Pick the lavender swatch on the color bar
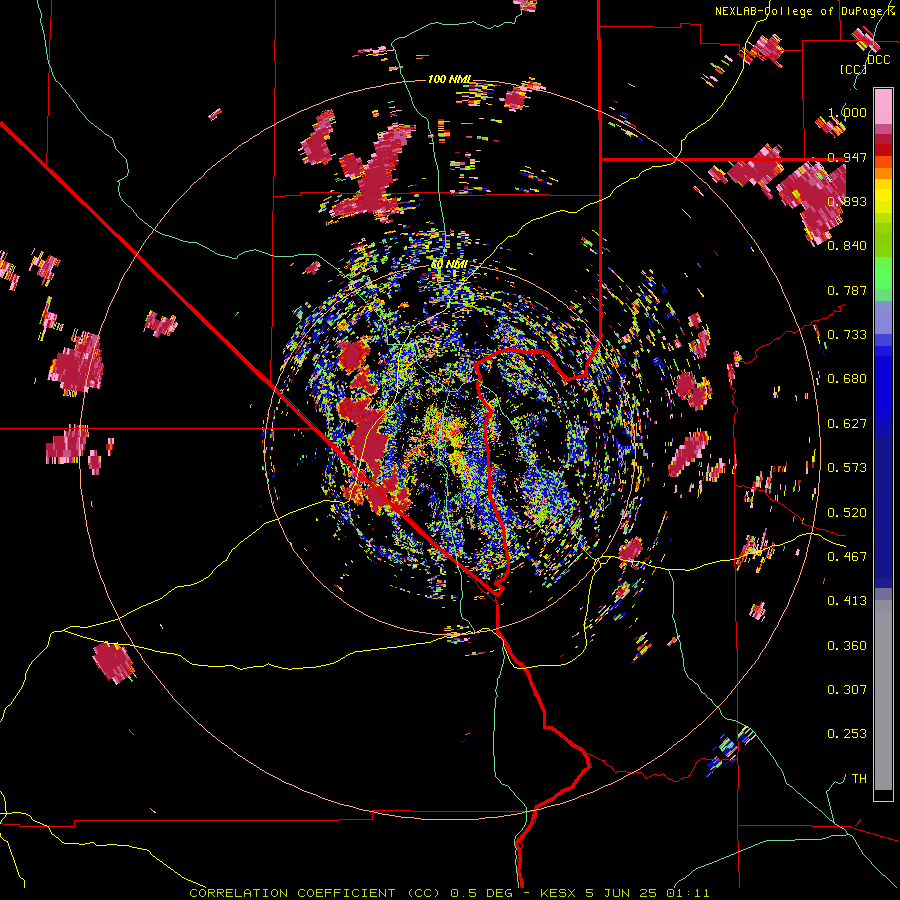The width and height of the screenshot is (900, 900). coord(883,317)
